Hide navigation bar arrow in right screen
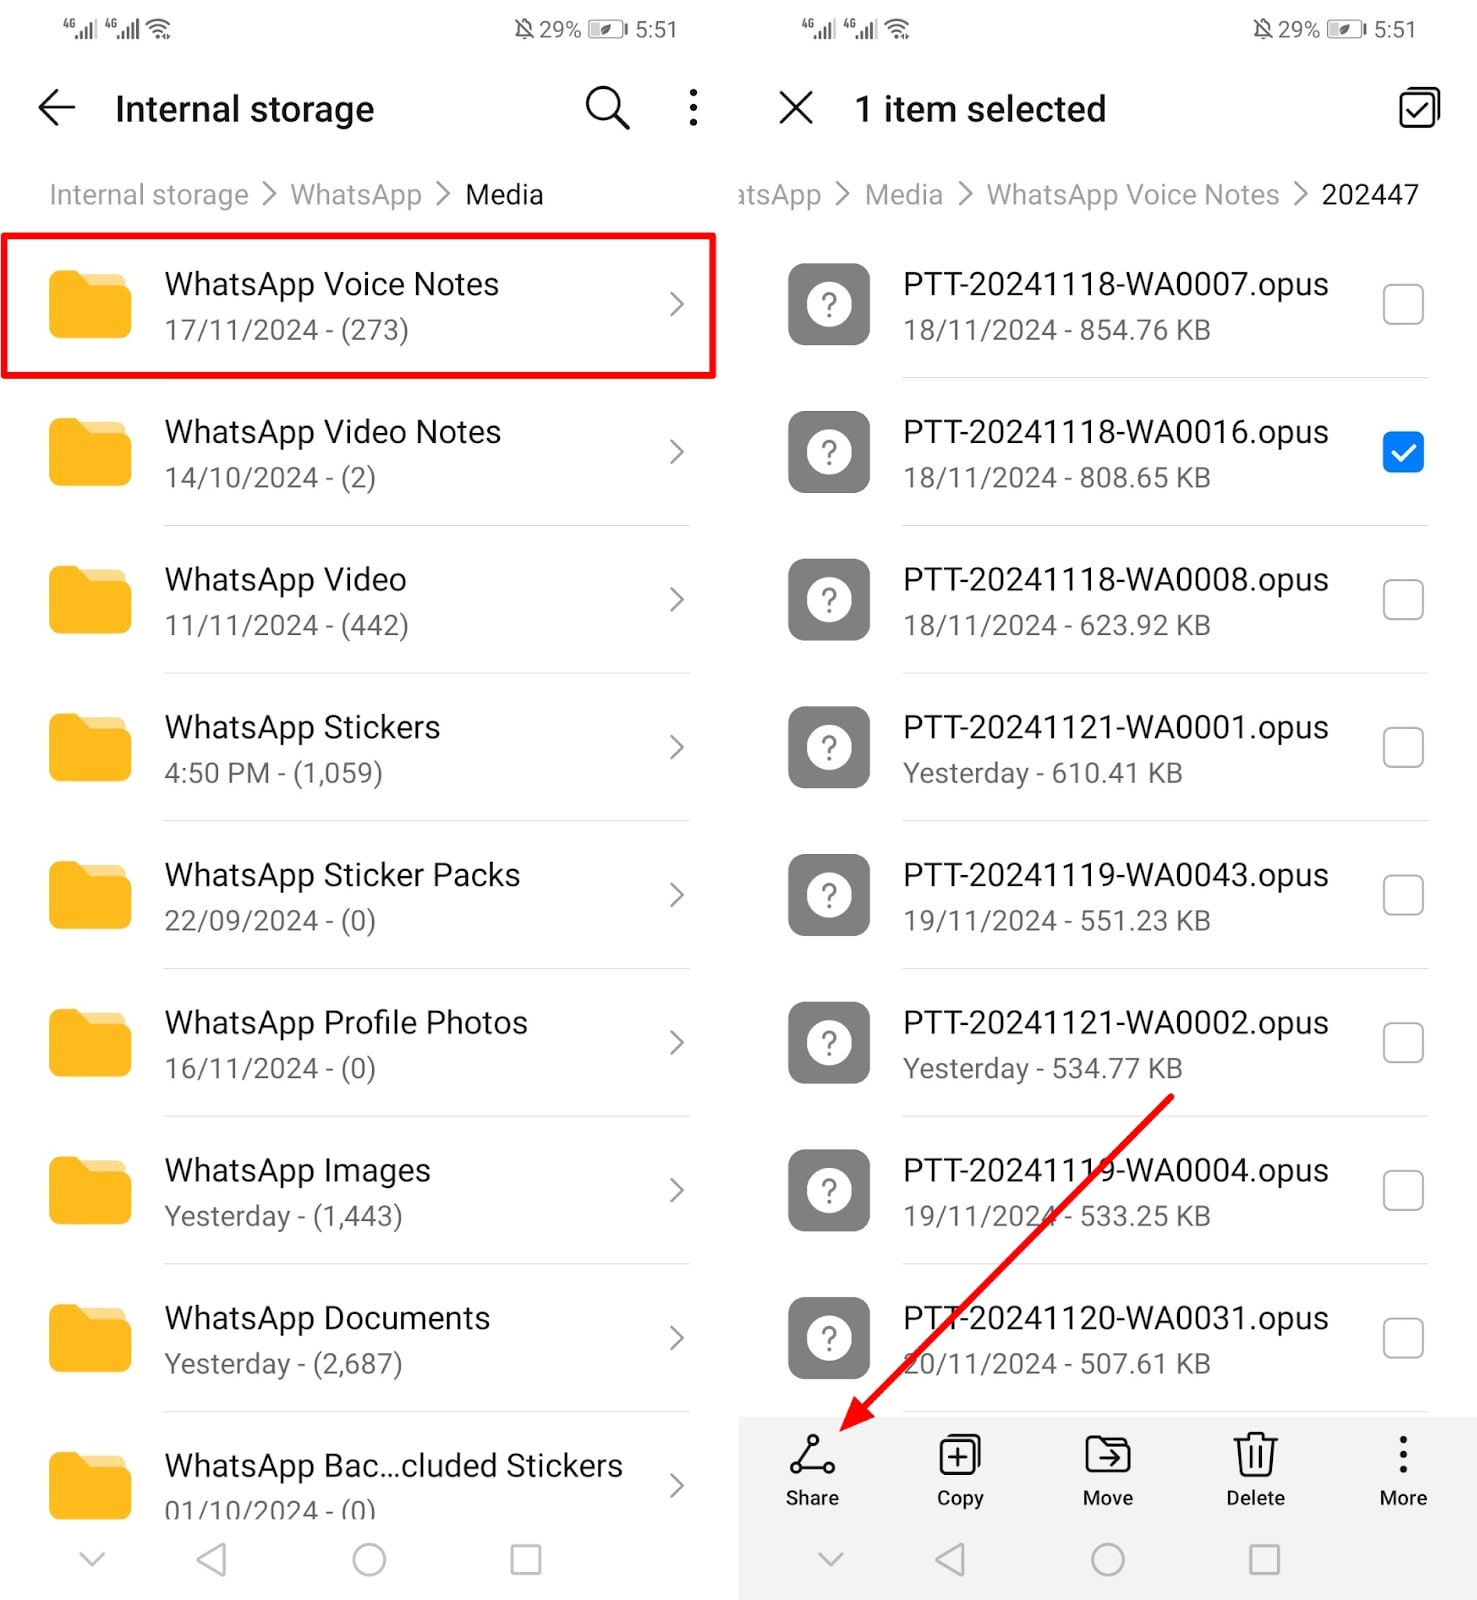This screenshot has height=1600, width=1477. [831, 1559]
